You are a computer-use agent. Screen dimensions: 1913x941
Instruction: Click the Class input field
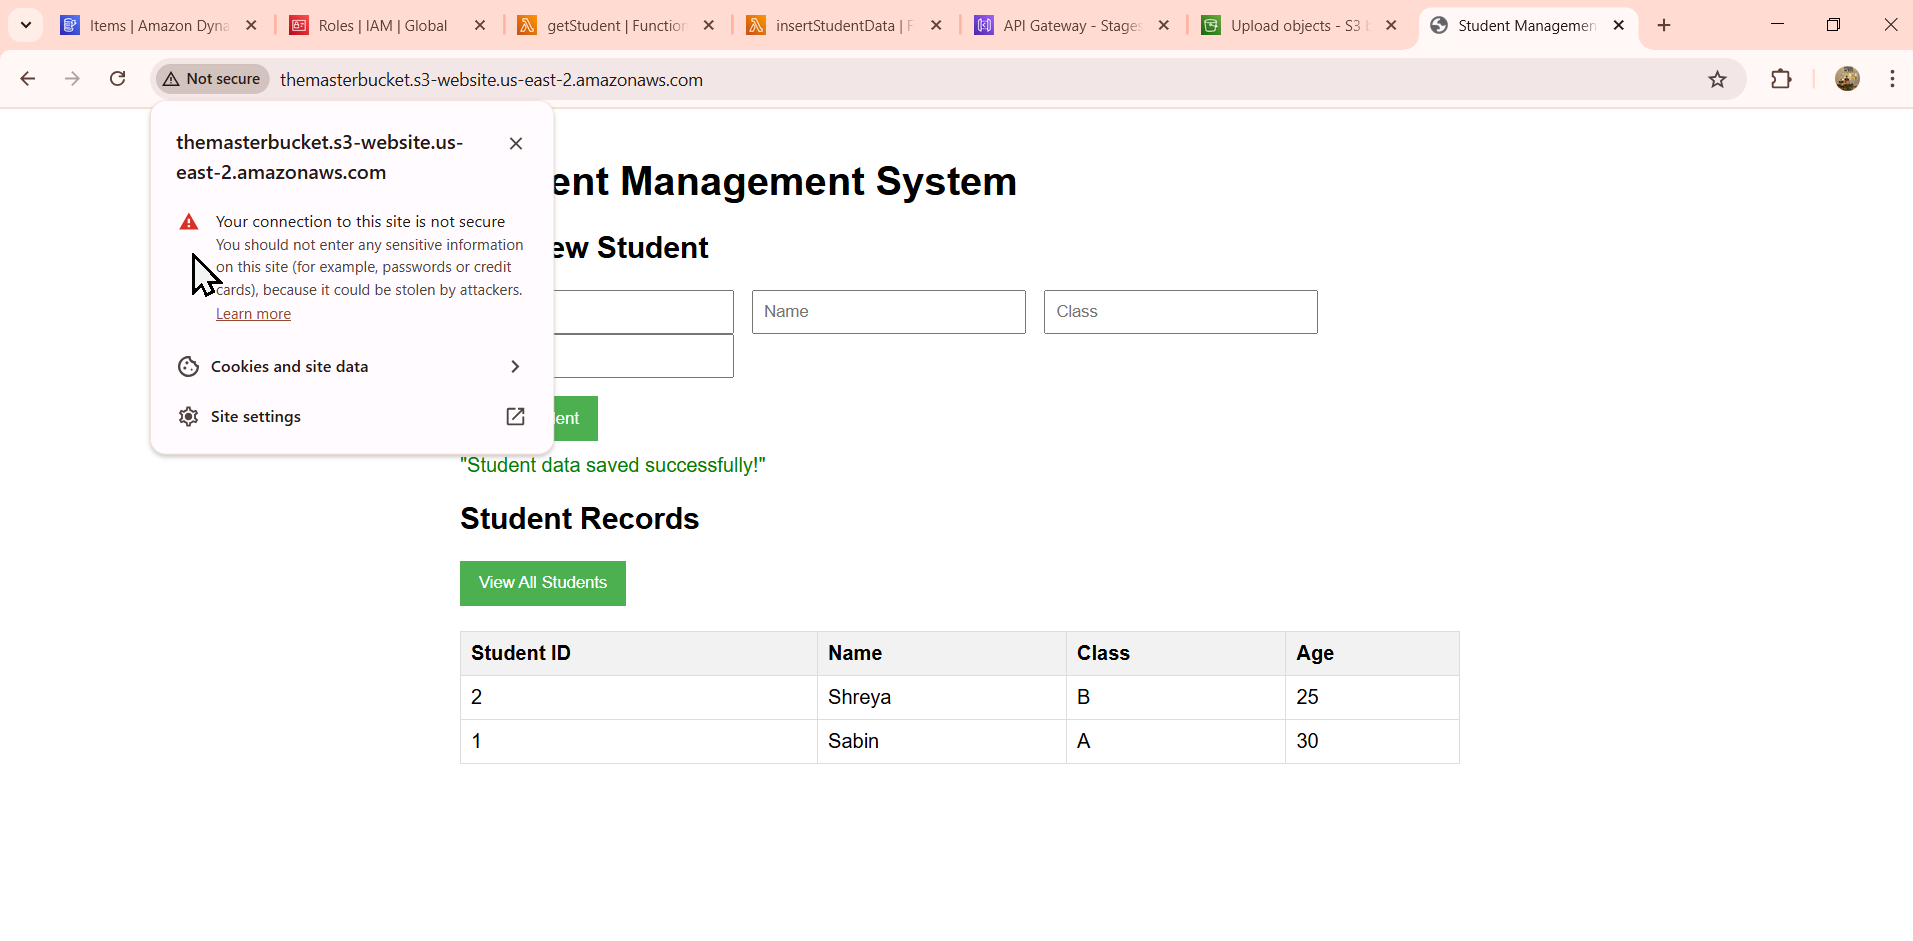(x=1181, y=312)
